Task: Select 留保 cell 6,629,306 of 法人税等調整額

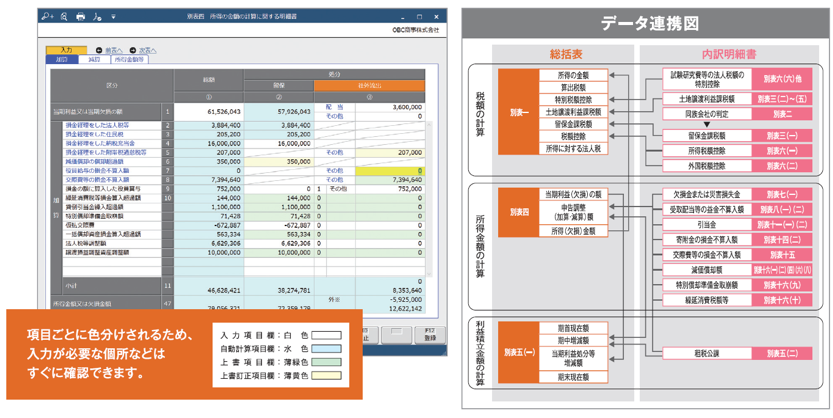Action: [279, 243]
